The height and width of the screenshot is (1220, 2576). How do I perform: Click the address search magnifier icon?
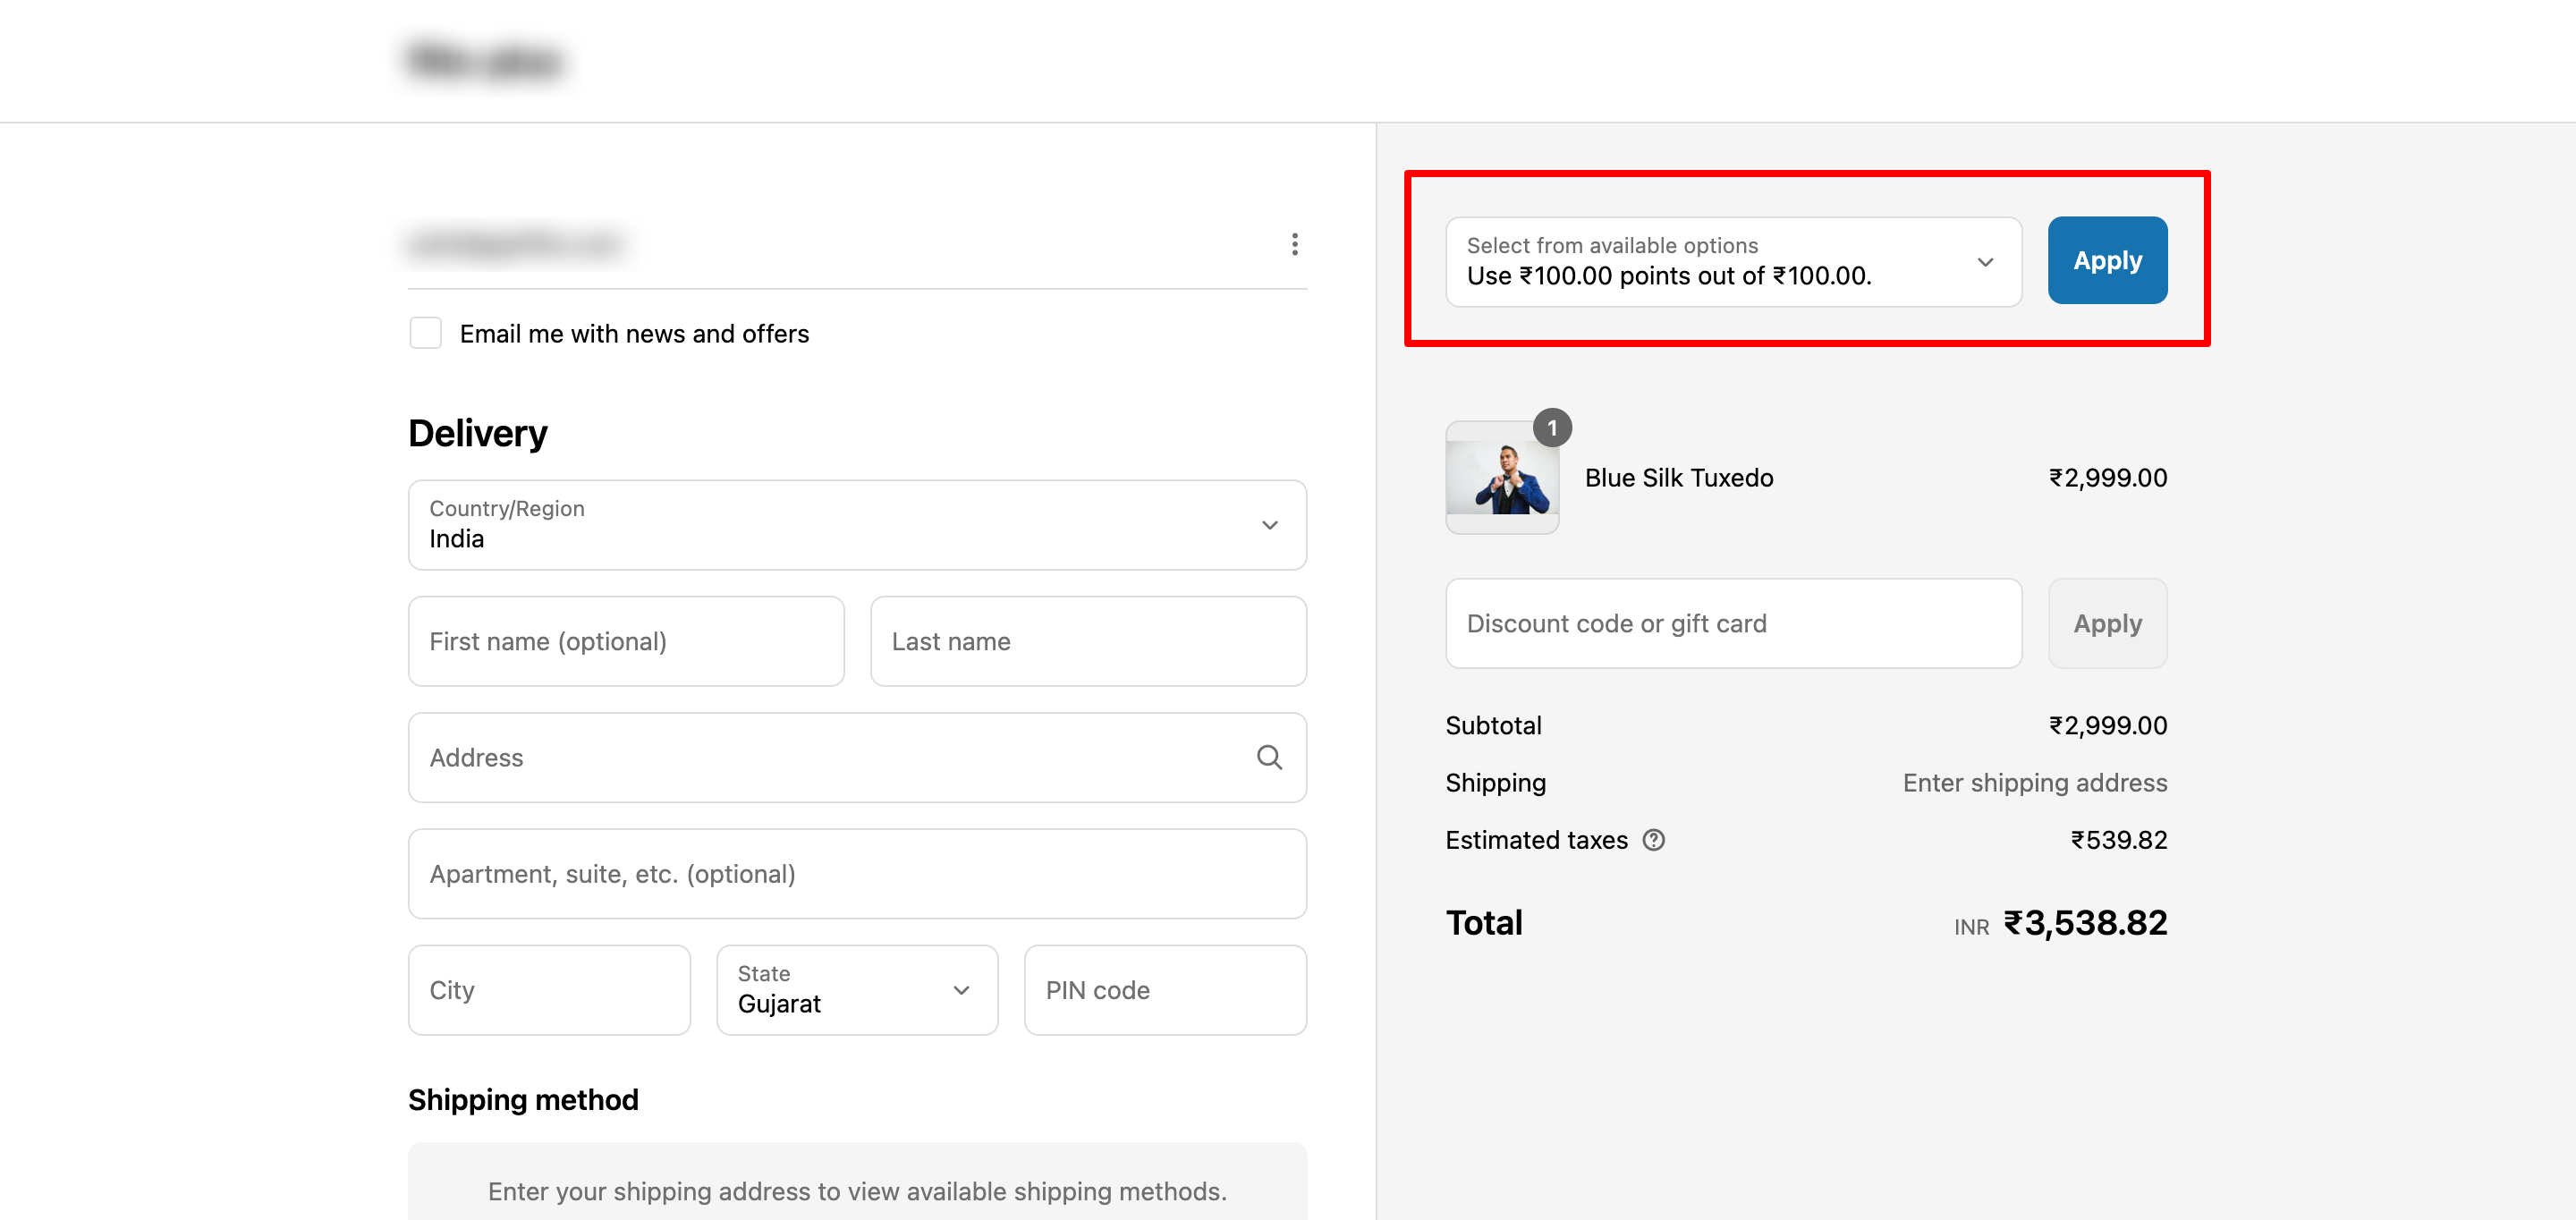pyautogui.click(x=1269, y=757)
